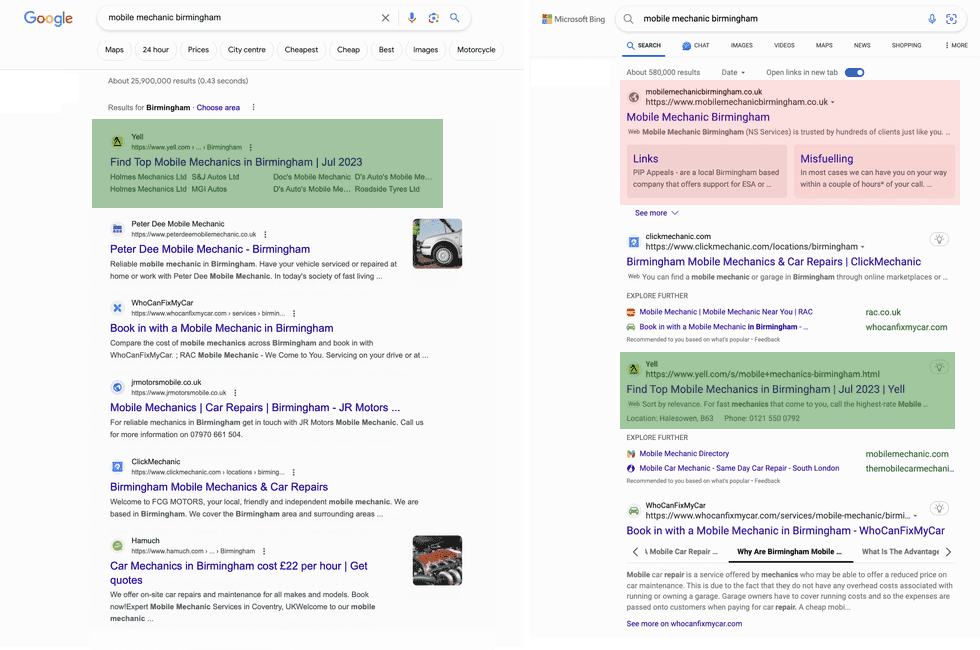Click the car thumbnail beside Peter Dee result
Viewport: 980px width, 650px height.
click(x=437, y=243)
